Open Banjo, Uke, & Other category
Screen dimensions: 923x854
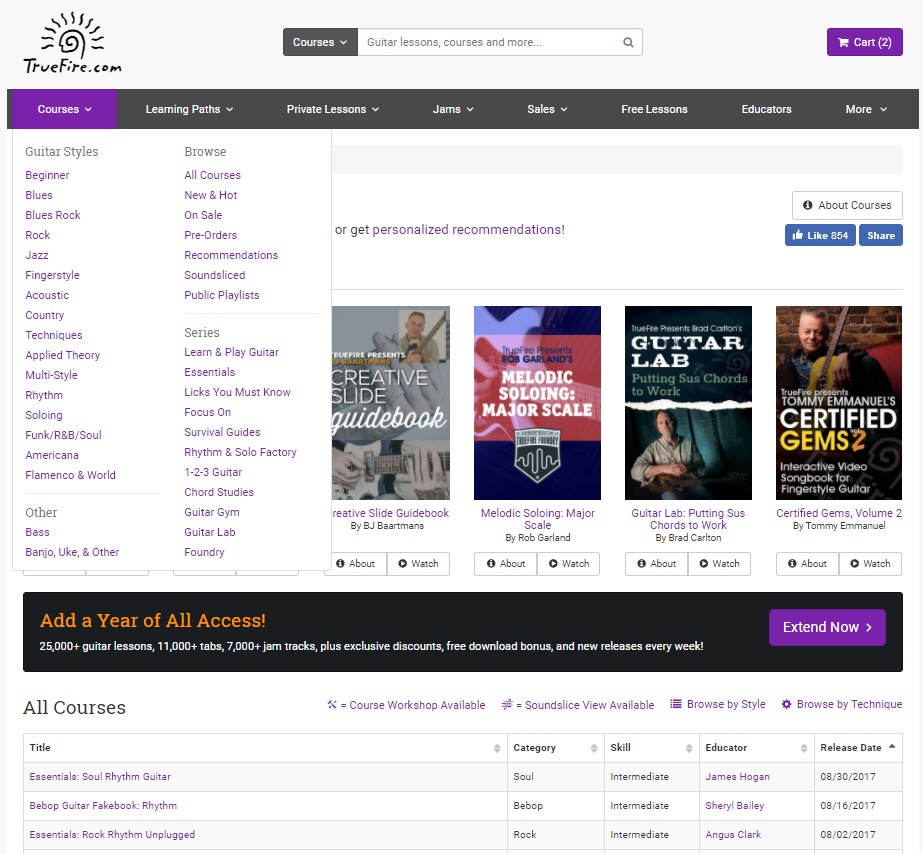72,552
